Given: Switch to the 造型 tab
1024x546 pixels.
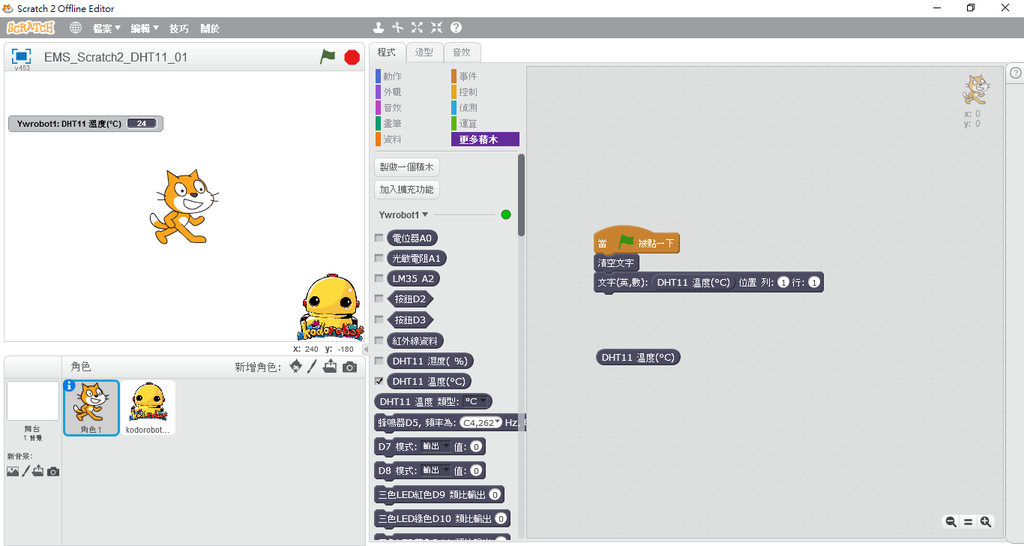Looking at the screenshot, I should click(x=424, y=52).
